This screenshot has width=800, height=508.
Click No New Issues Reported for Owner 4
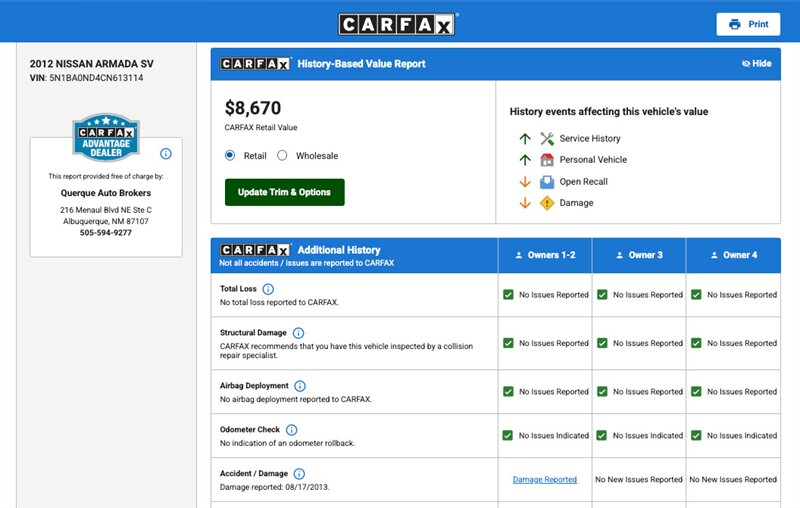click(733, 479)
